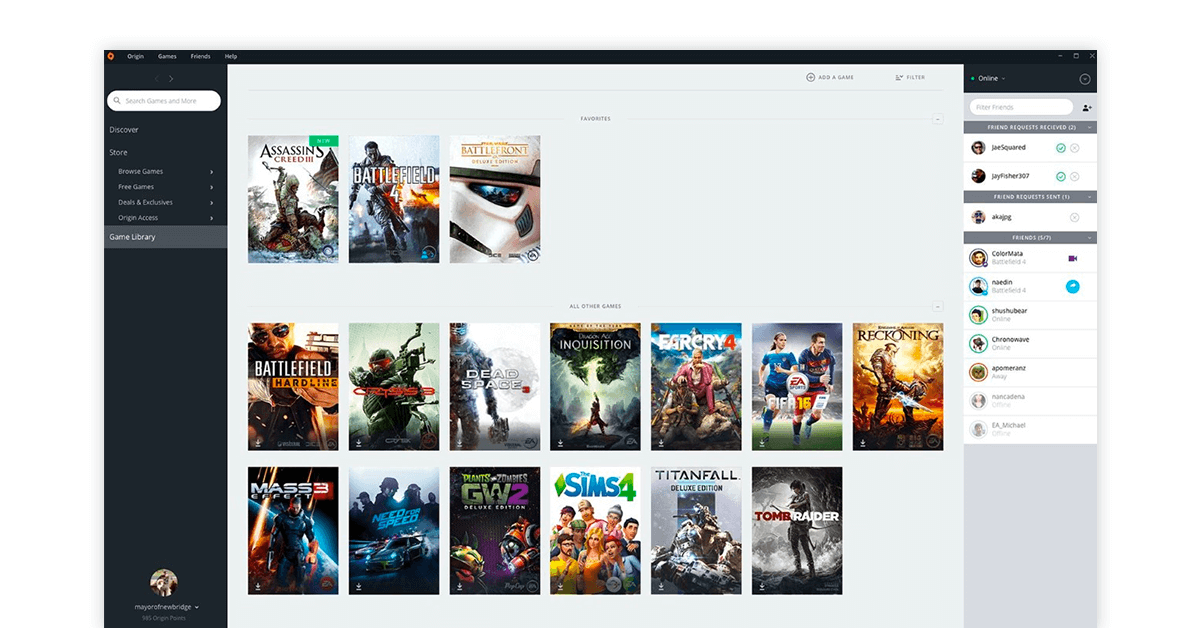Image resolution: width=1200 pixels, height=628 pixels.
Task: Expand the Deals & Exclusives submenu arrow
Action: [x=212, y=202]
